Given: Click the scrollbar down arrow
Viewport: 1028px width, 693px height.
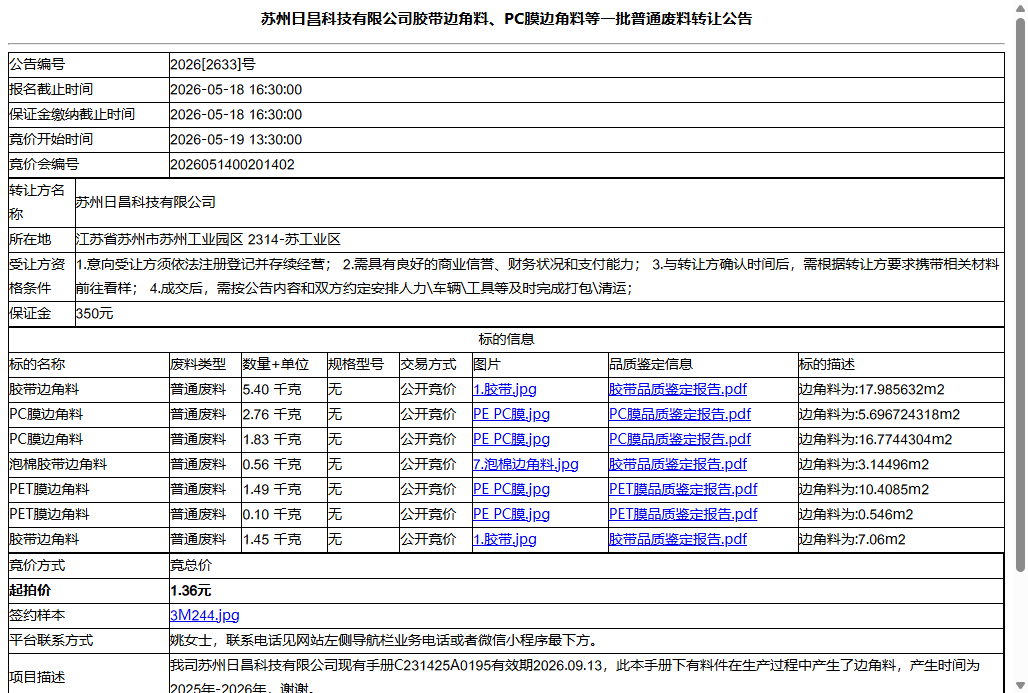Looking at the screenshot, I should (x=1020, y=685).
